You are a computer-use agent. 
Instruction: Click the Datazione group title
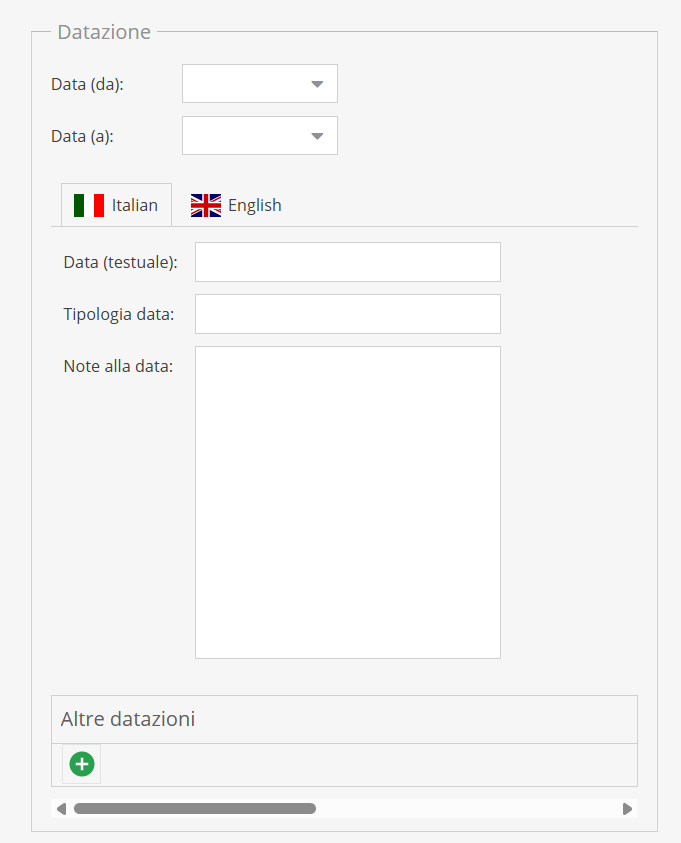(104, 32)
